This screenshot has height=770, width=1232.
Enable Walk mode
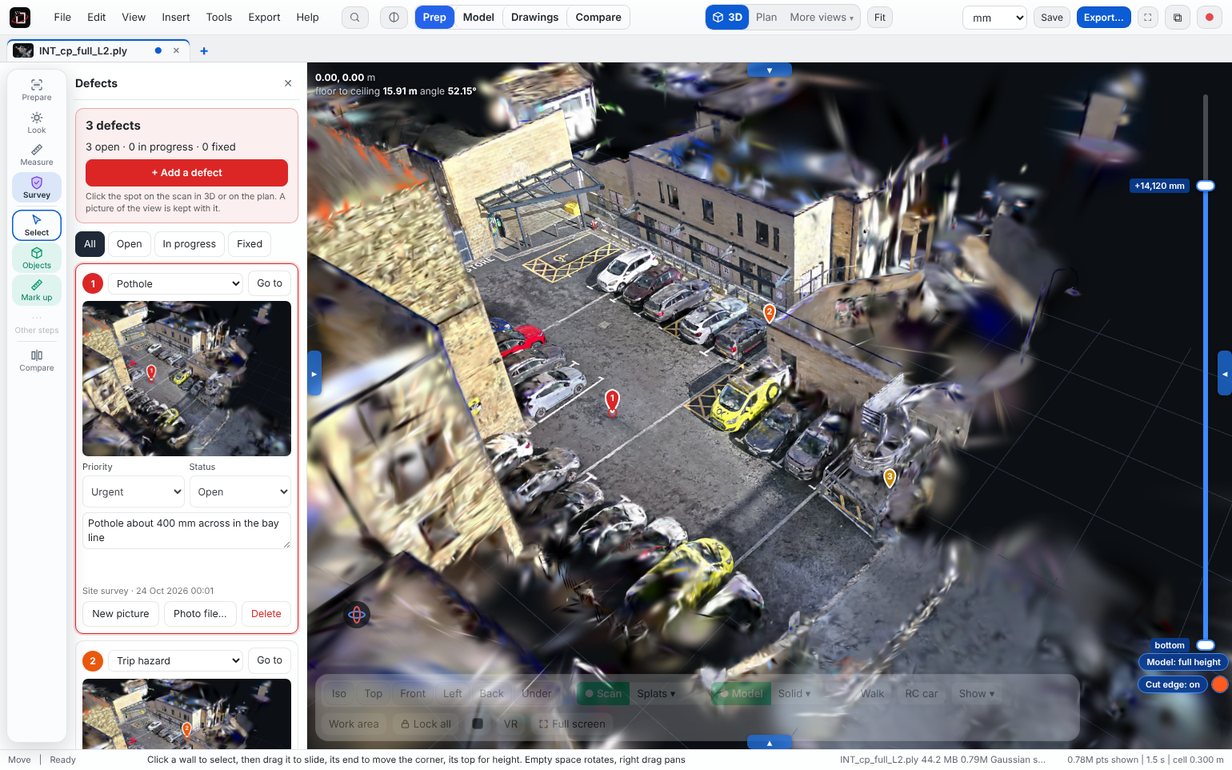[872, 693]
